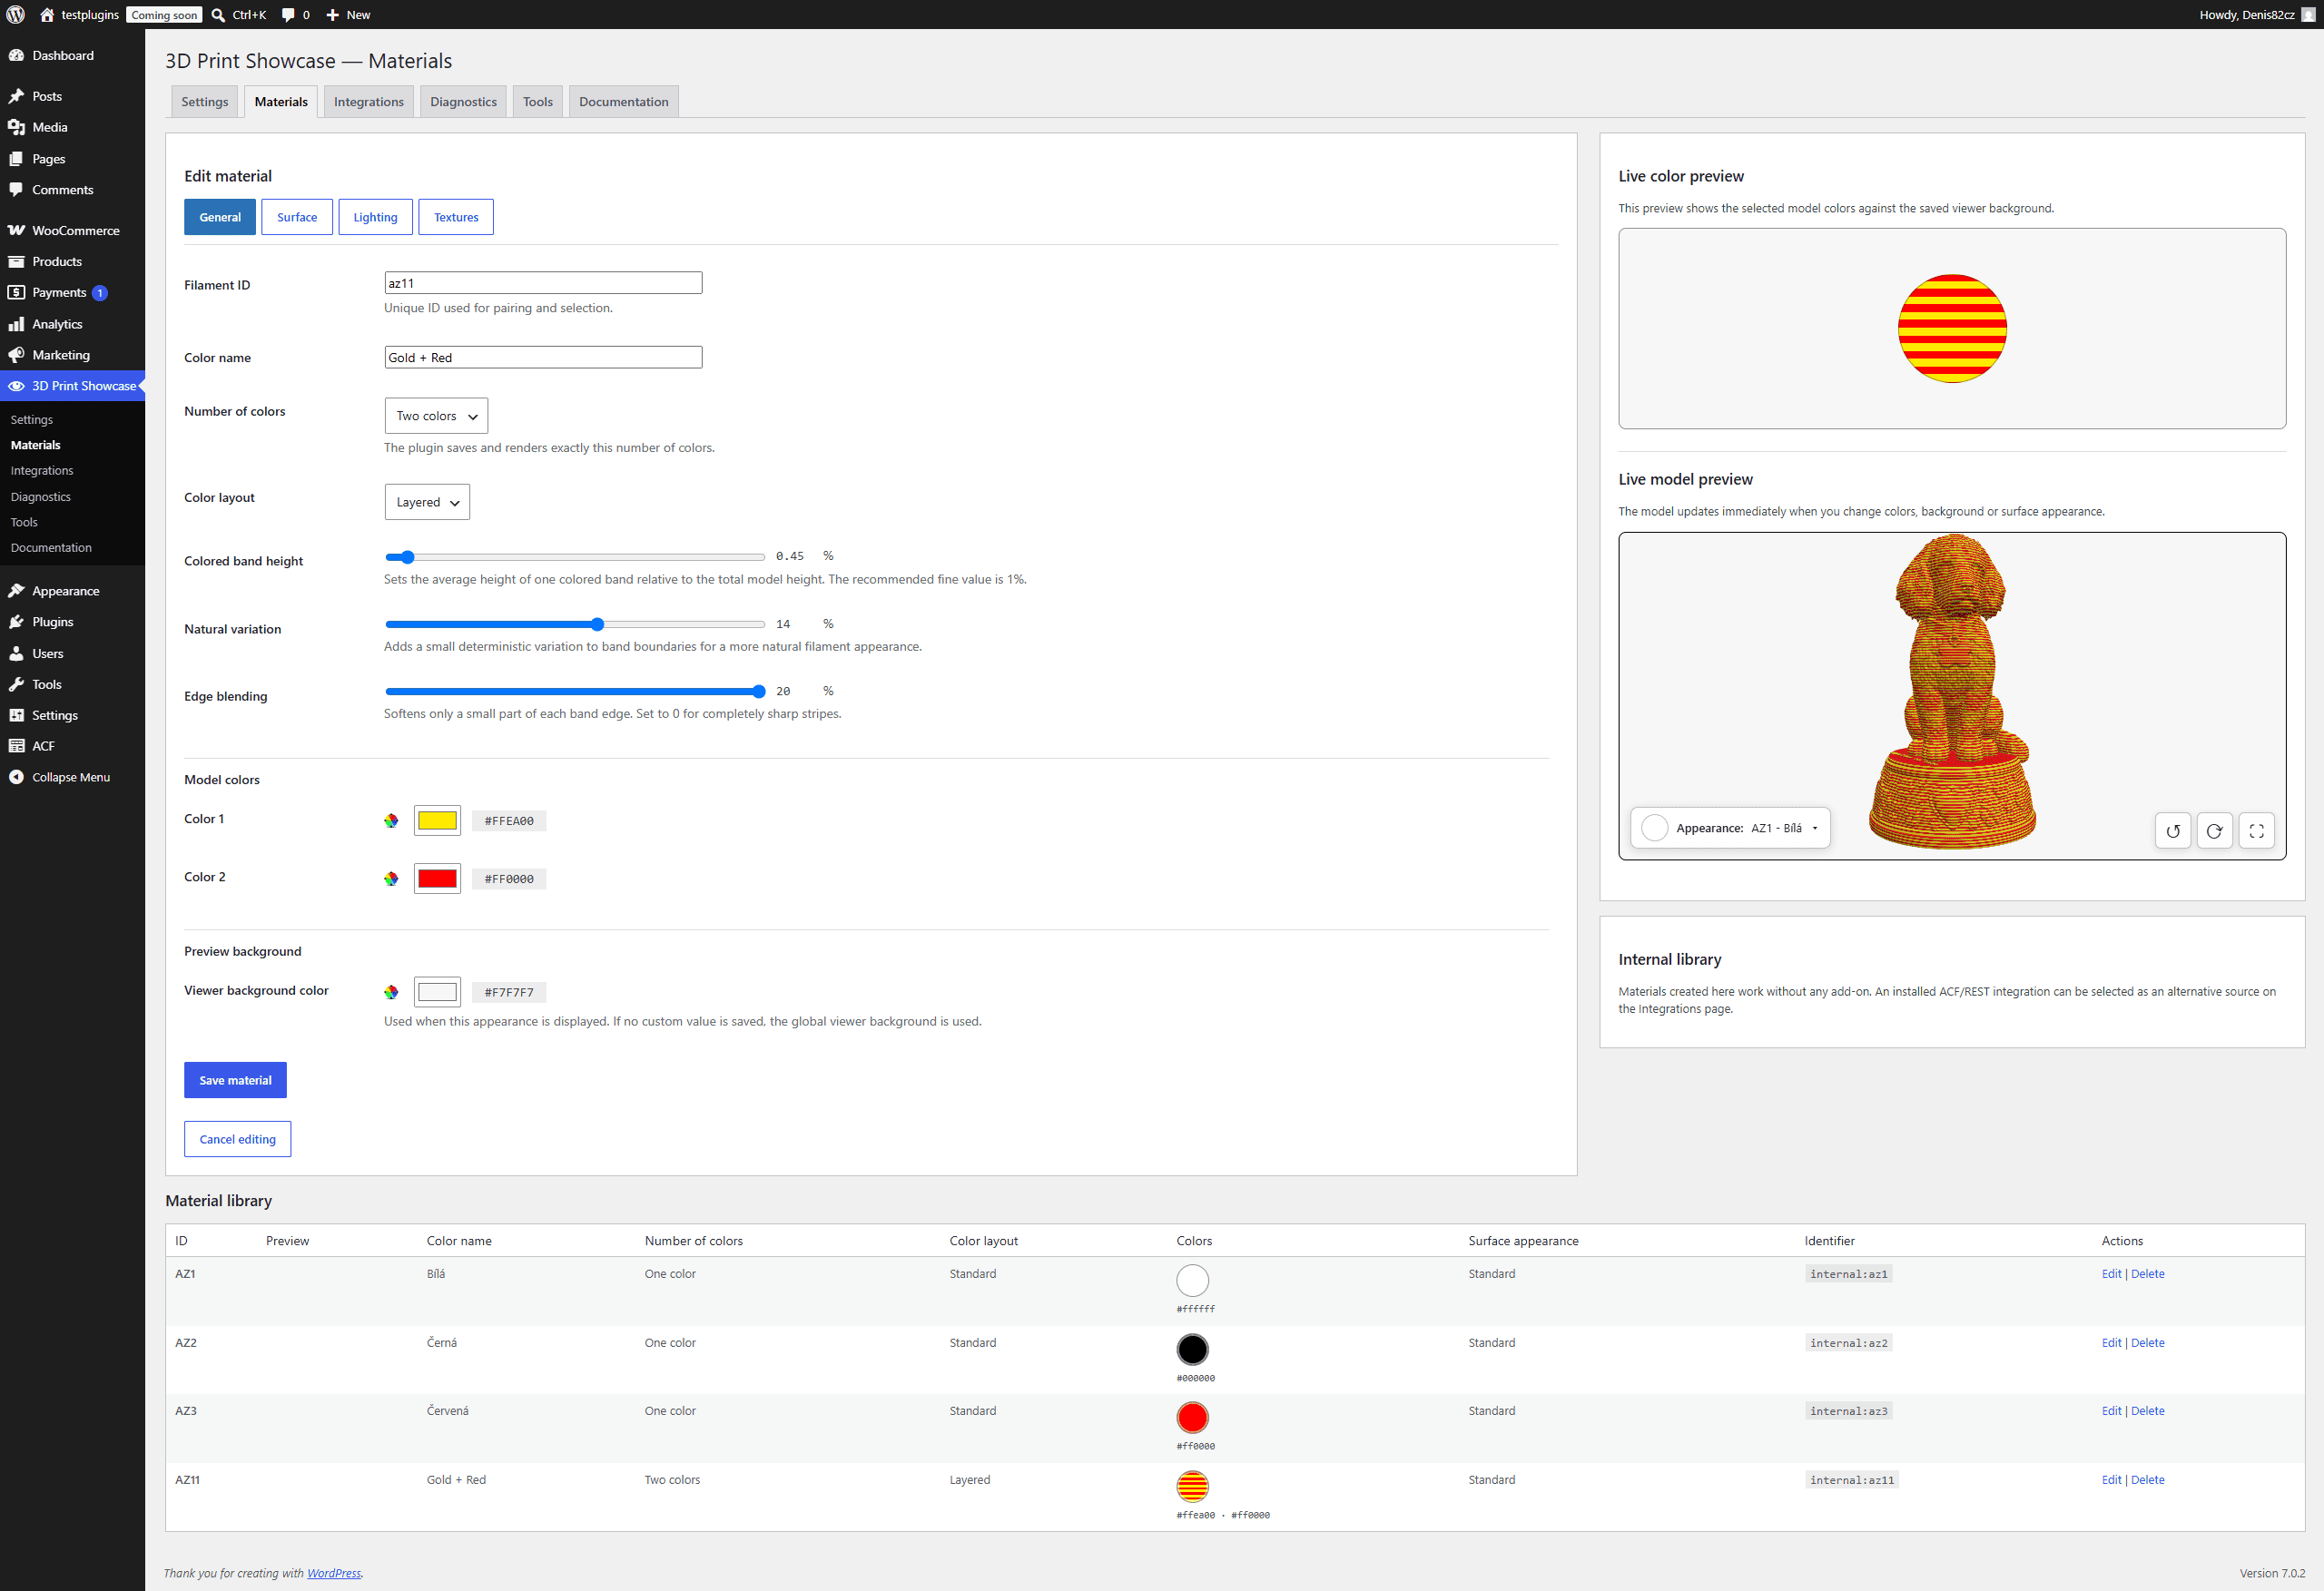Click the red Color 2 swatch
The width and height of the screenshot is (2324, 1591).
click(437, 879)
